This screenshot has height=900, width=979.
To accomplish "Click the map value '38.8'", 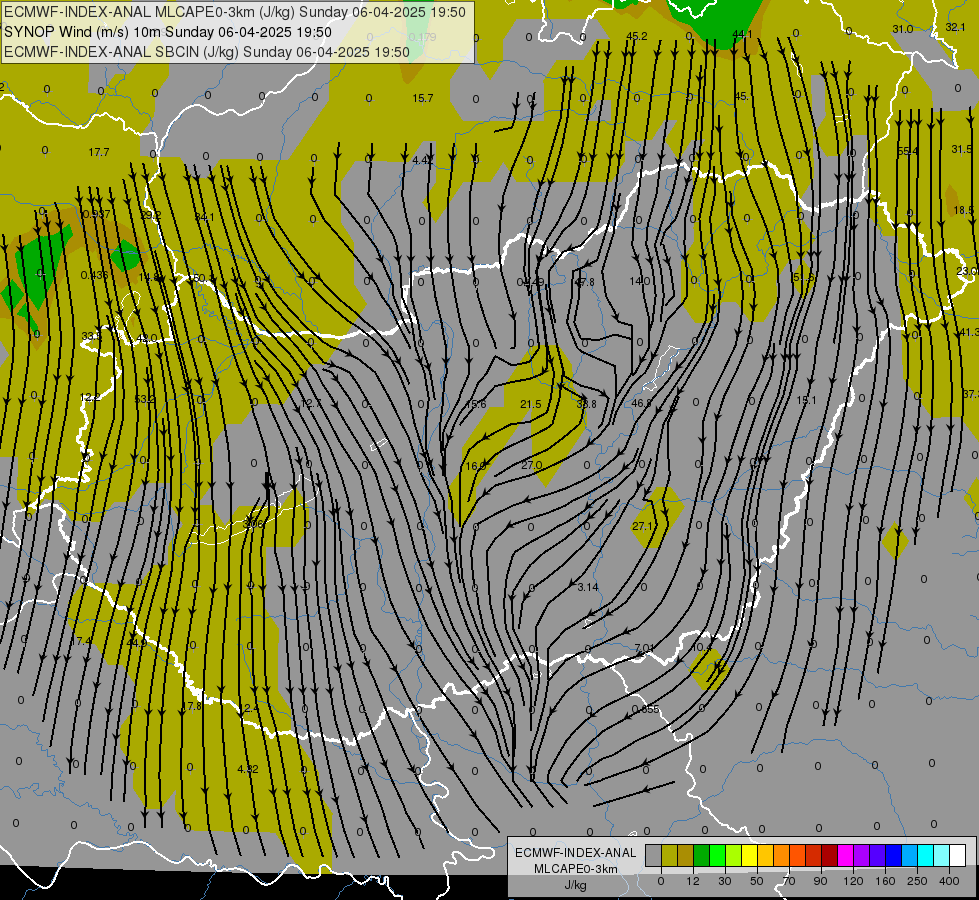I will point(586,404).
